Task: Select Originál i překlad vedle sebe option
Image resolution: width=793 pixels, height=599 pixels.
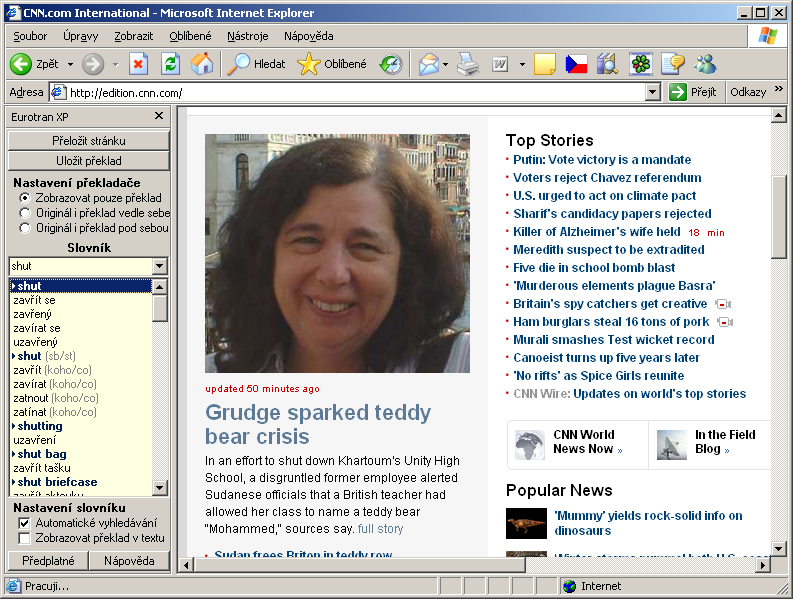Action: click(24, 213)
